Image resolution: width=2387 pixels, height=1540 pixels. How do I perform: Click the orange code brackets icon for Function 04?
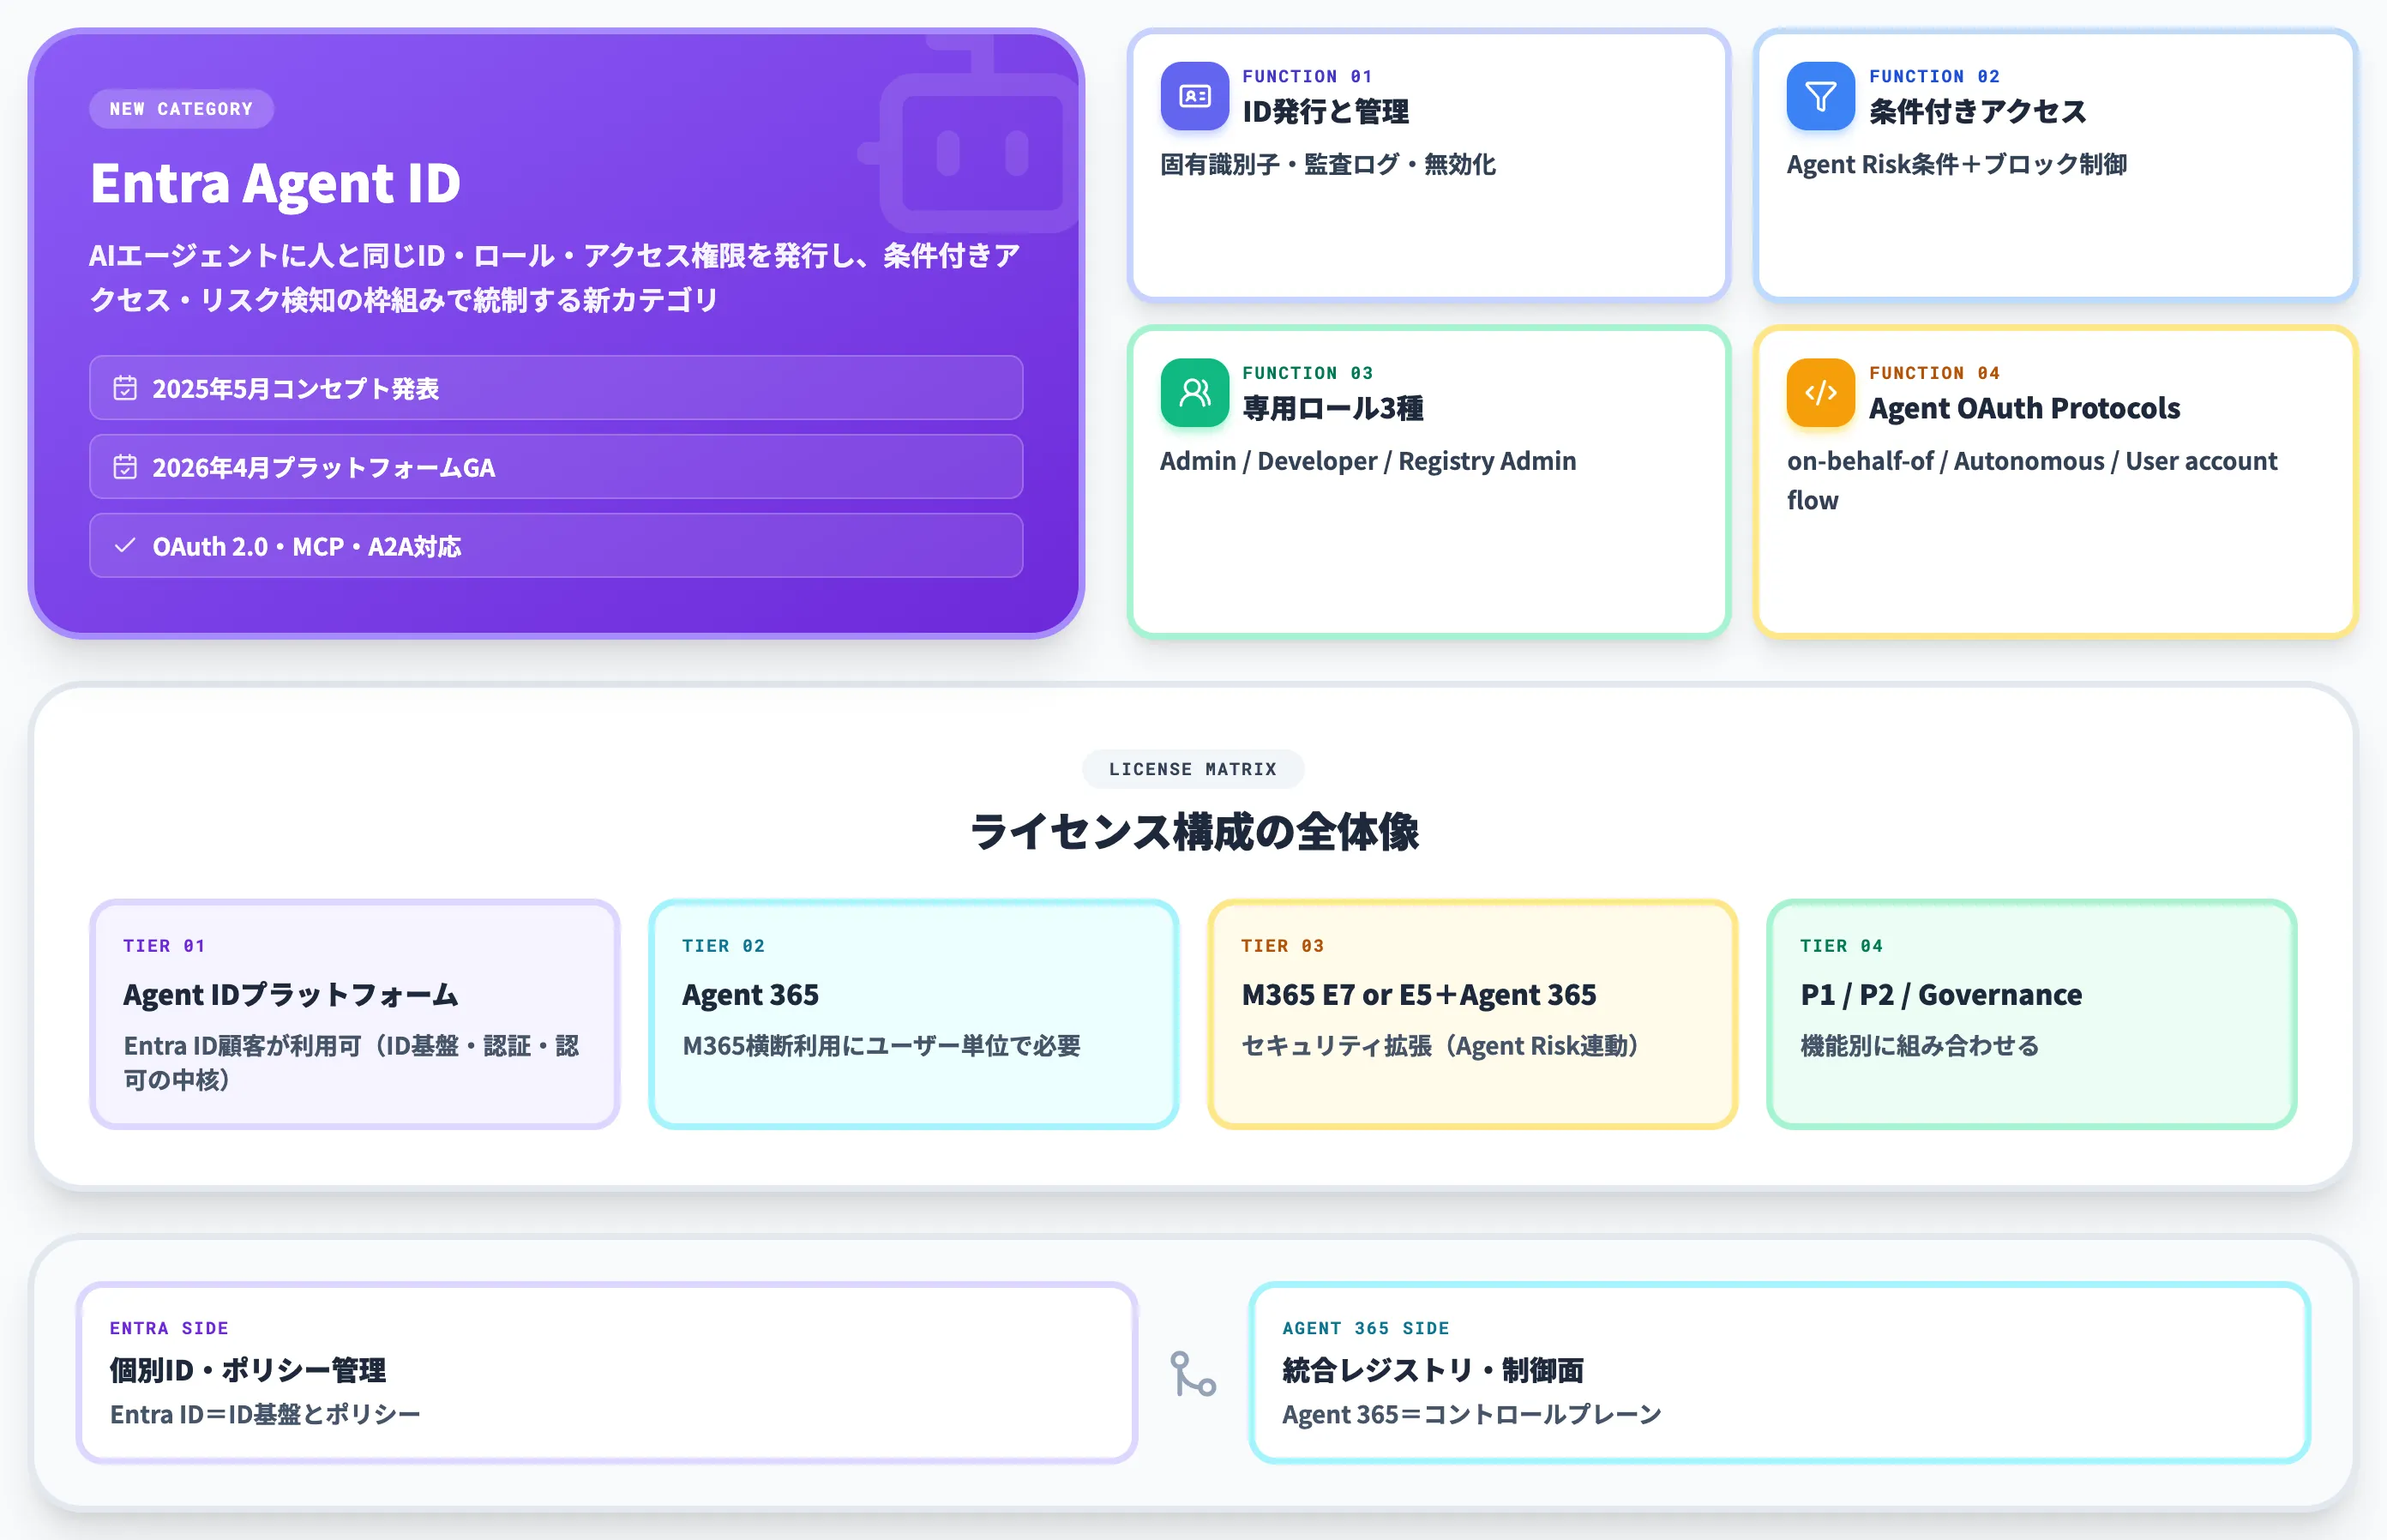1820,393
